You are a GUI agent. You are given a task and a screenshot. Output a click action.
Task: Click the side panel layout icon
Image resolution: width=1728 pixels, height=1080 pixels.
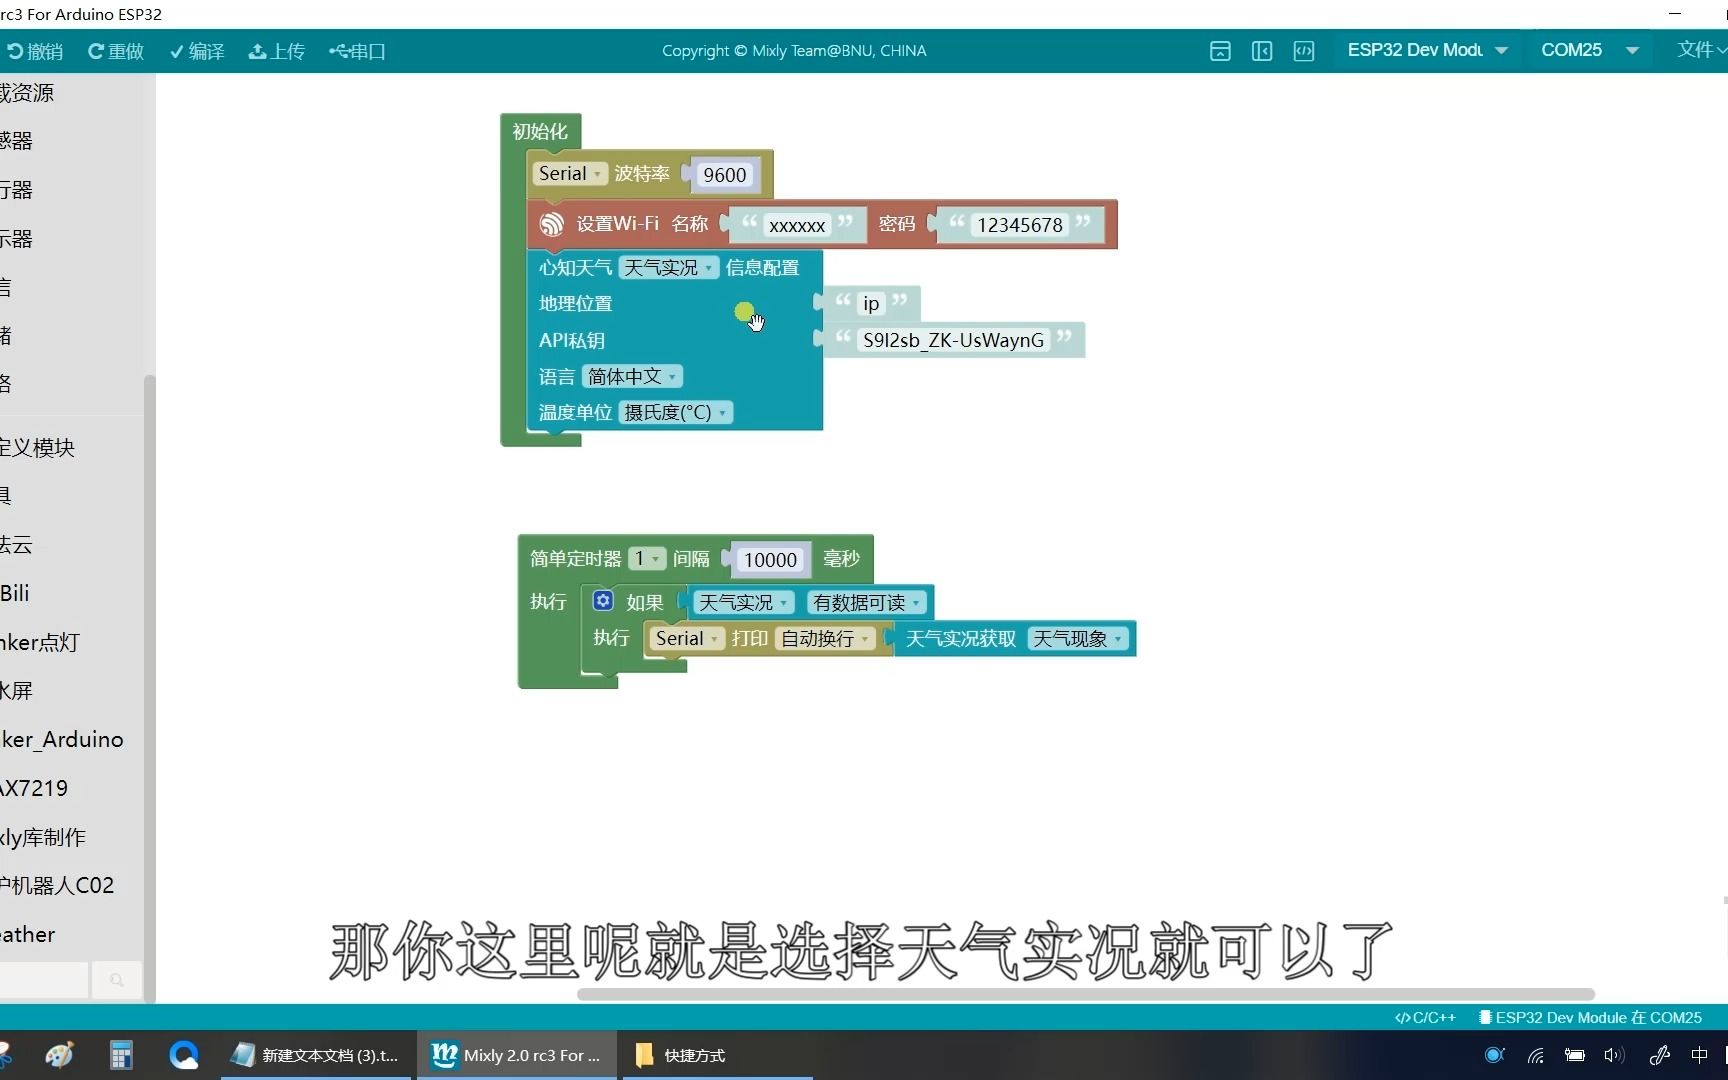point(1262,51)
